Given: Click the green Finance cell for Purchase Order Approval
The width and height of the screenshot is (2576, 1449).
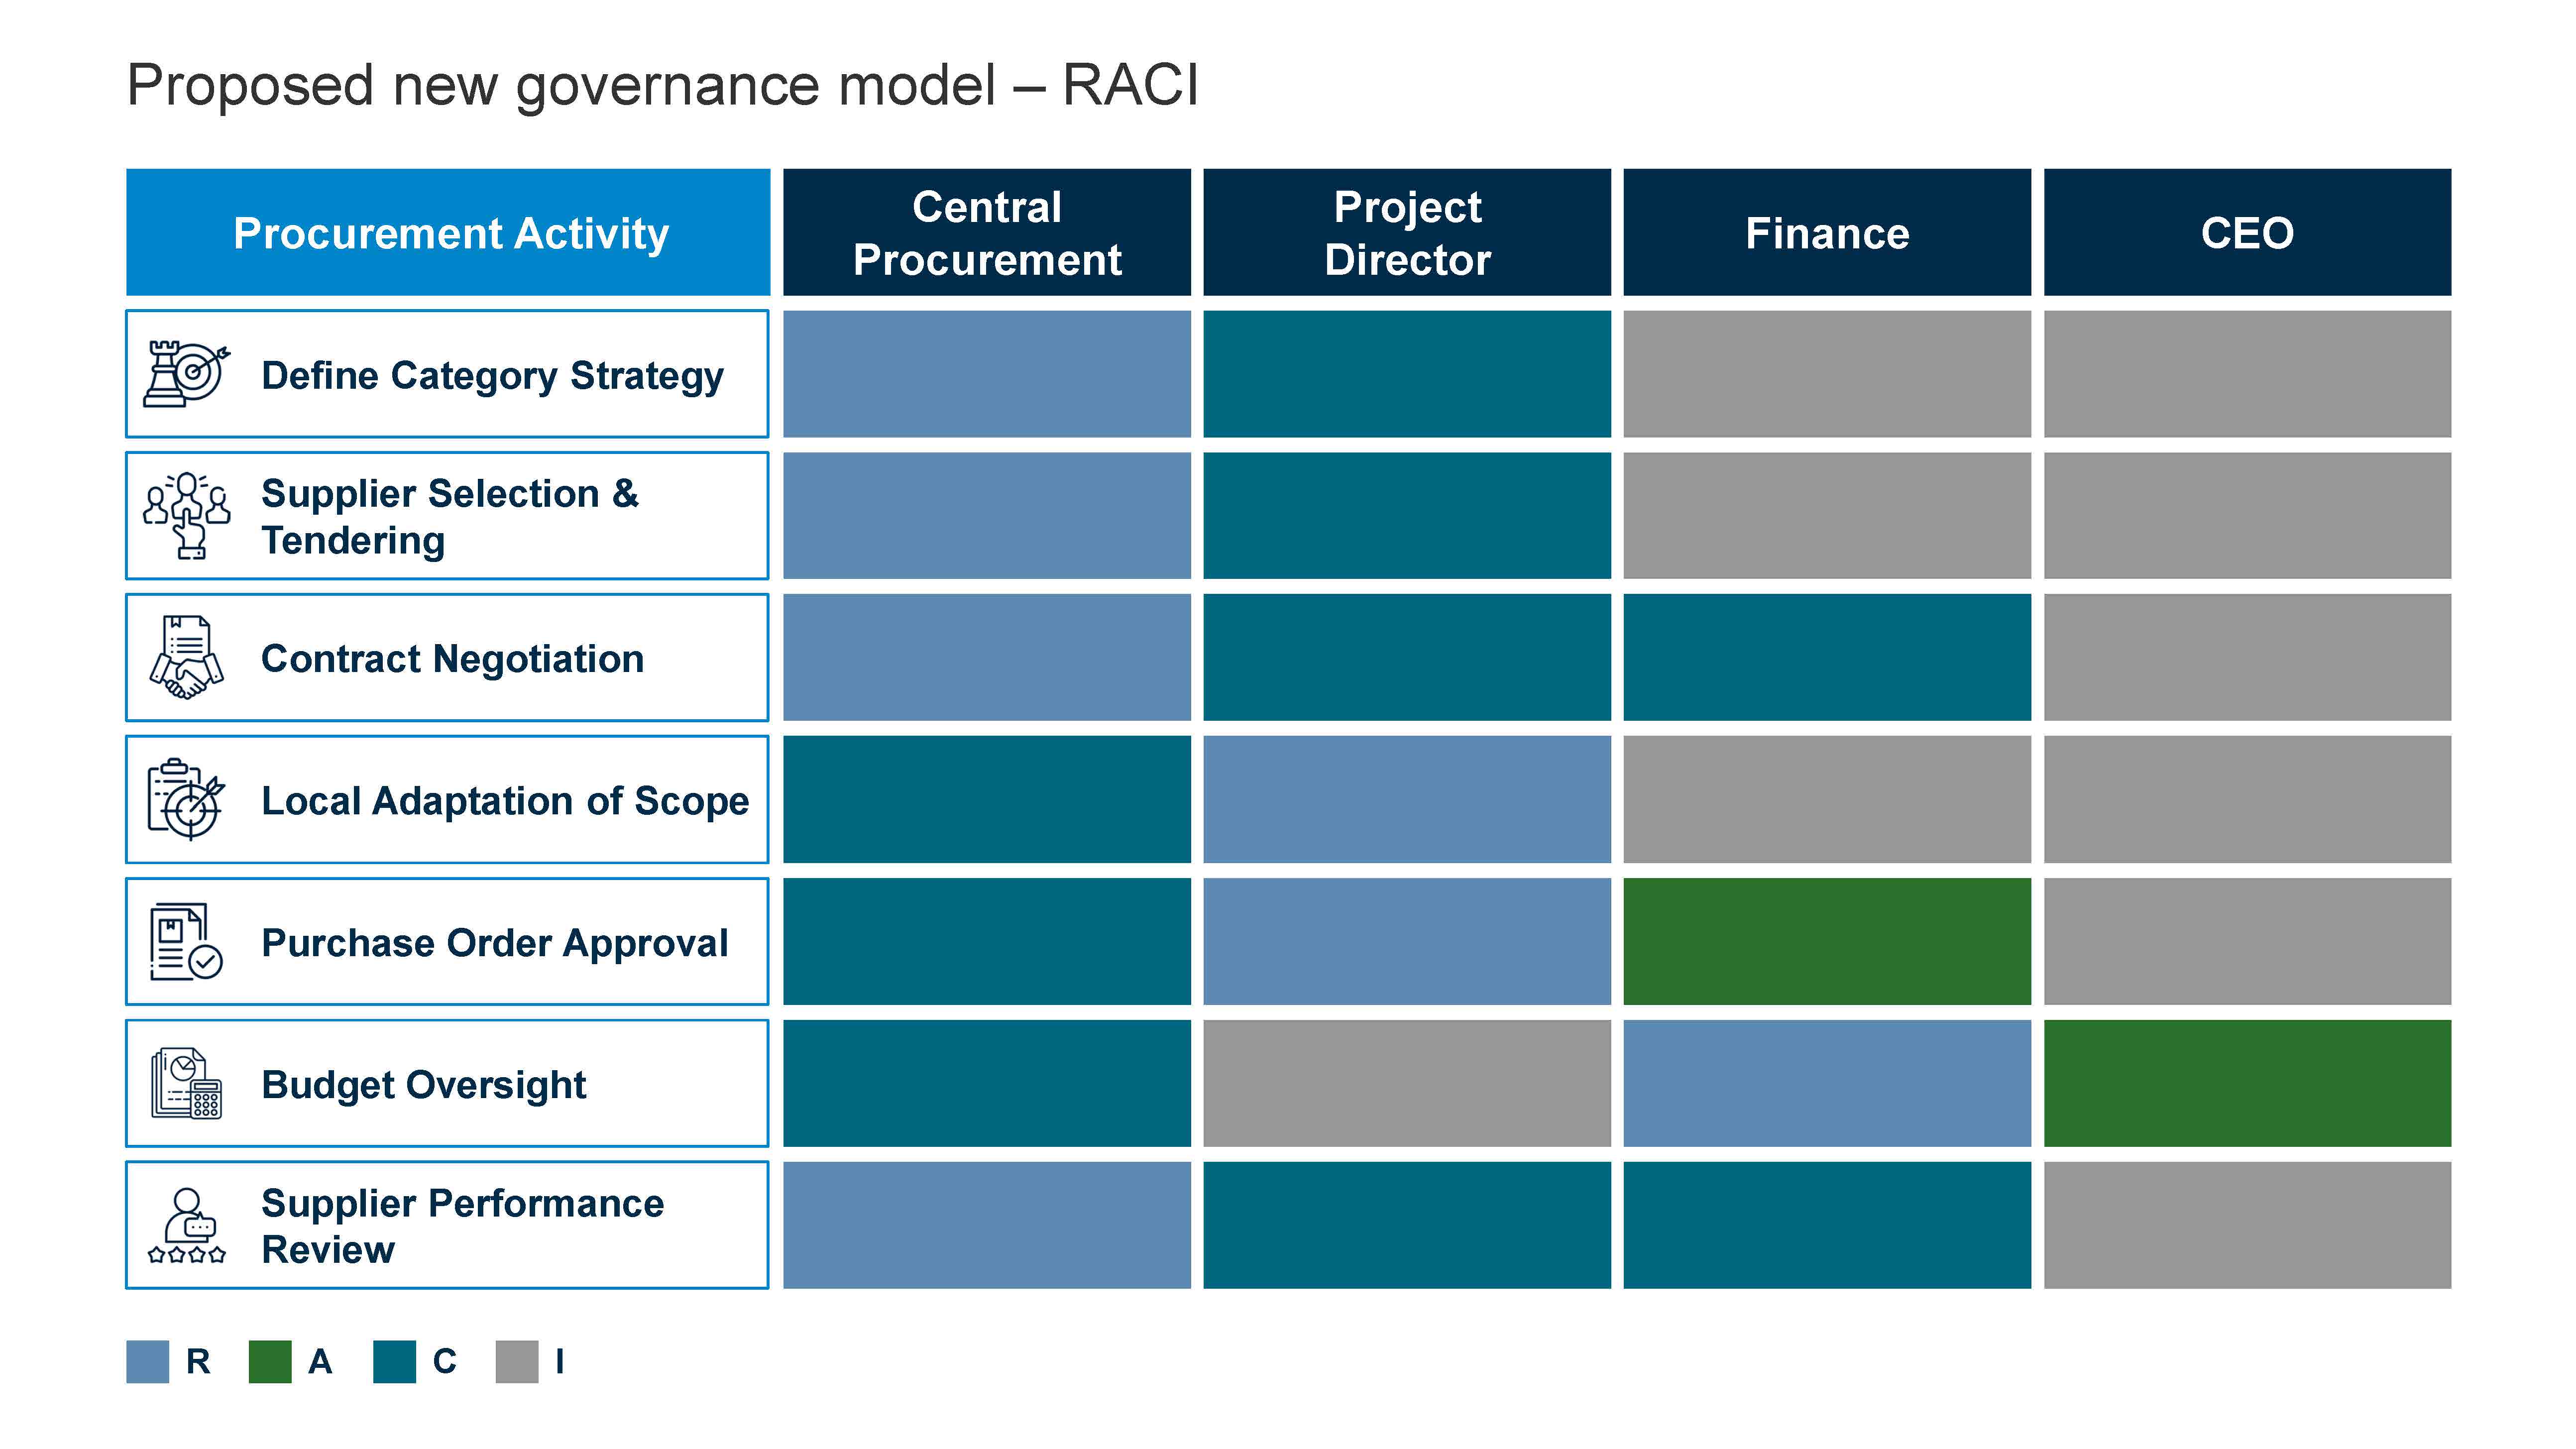Looking at the screenshot, I should pyautogui.click(x=1827, y=941).
